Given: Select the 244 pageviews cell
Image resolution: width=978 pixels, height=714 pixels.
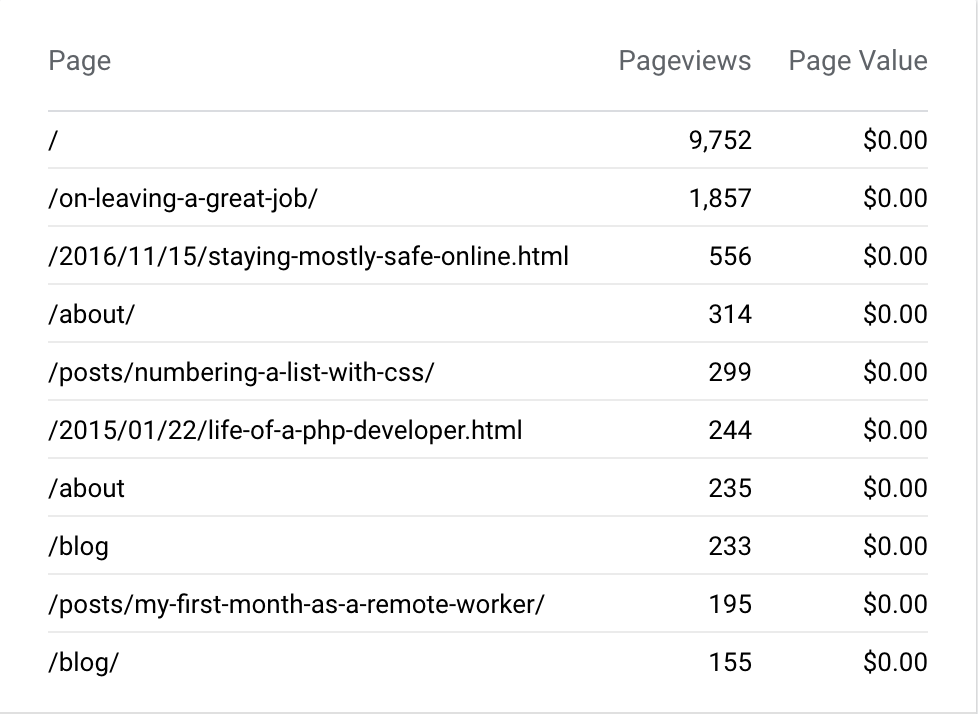Looking at the screenshot, I should point(729,430).
